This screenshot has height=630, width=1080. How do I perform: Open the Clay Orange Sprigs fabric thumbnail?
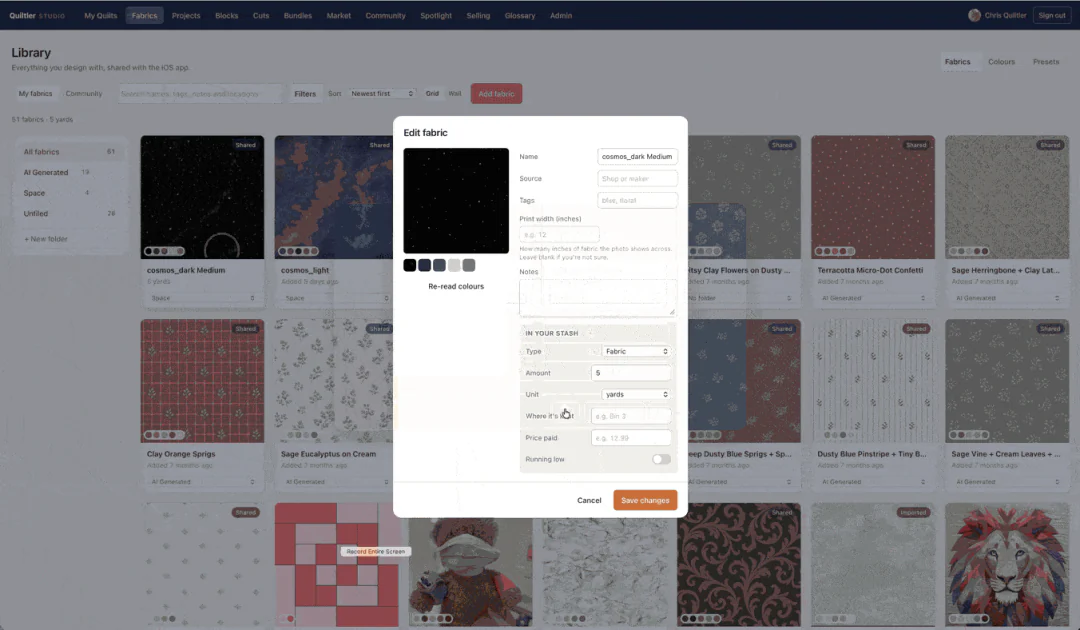(202, 381)
